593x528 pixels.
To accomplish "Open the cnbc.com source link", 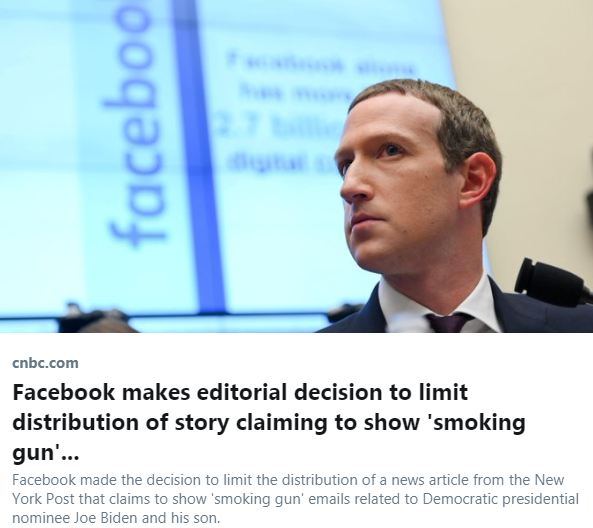I will click(x=45, y=363).
